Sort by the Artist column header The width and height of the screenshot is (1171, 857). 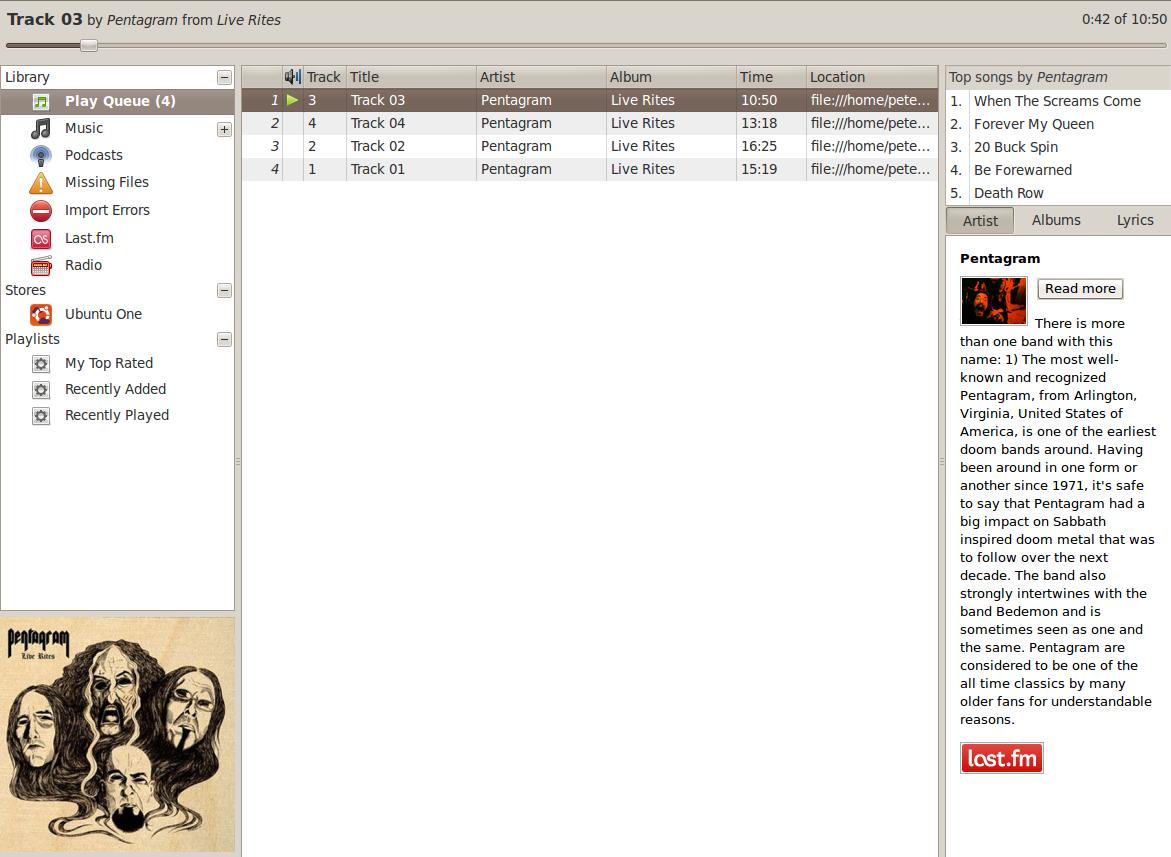pyautogui.click(x=541, y=77)
